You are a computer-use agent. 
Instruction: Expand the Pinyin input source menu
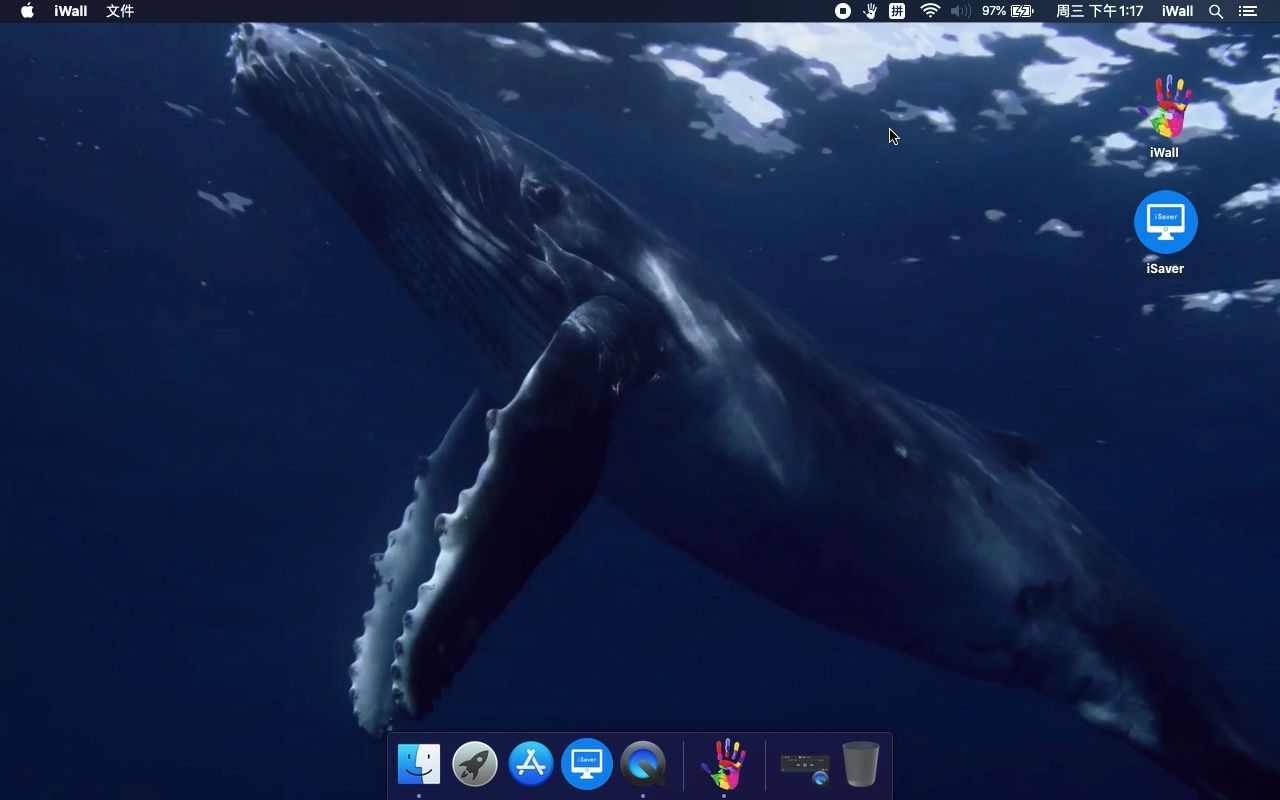(898, 11)
